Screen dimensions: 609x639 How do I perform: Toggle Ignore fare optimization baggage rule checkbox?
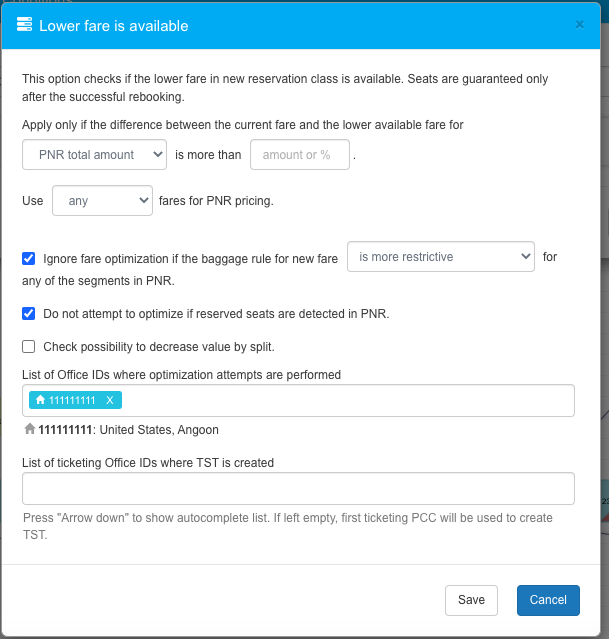[x=29, y=258]
